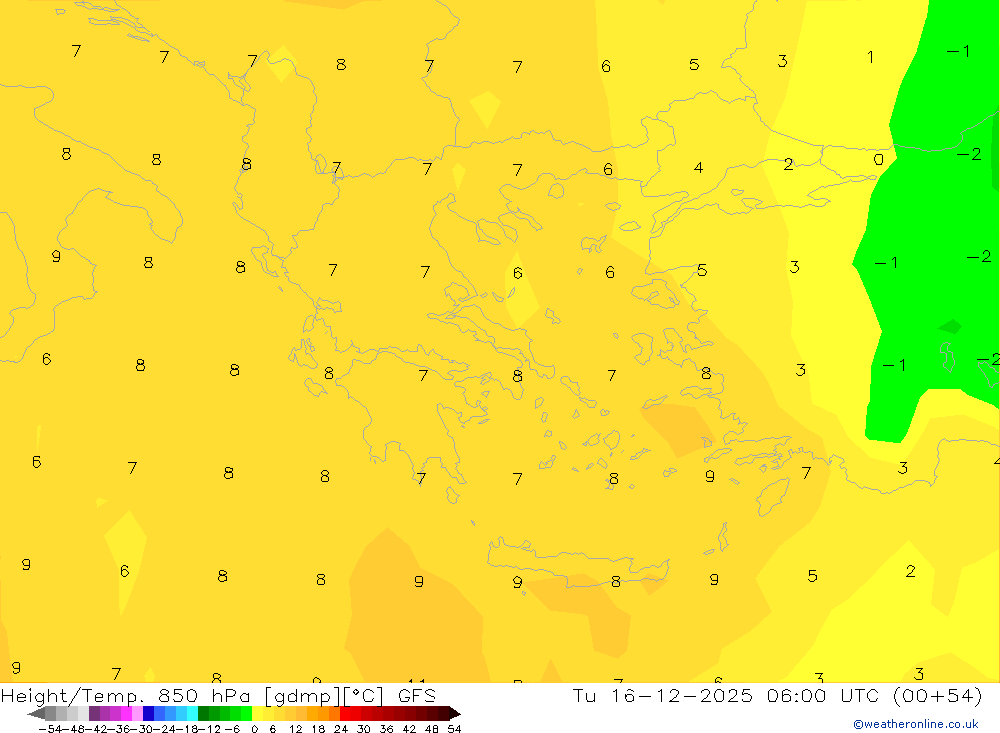Select the bright red legend swatch above 24
The width and height of the screenshot is (1000, 733).
click(x=345, y=714)
